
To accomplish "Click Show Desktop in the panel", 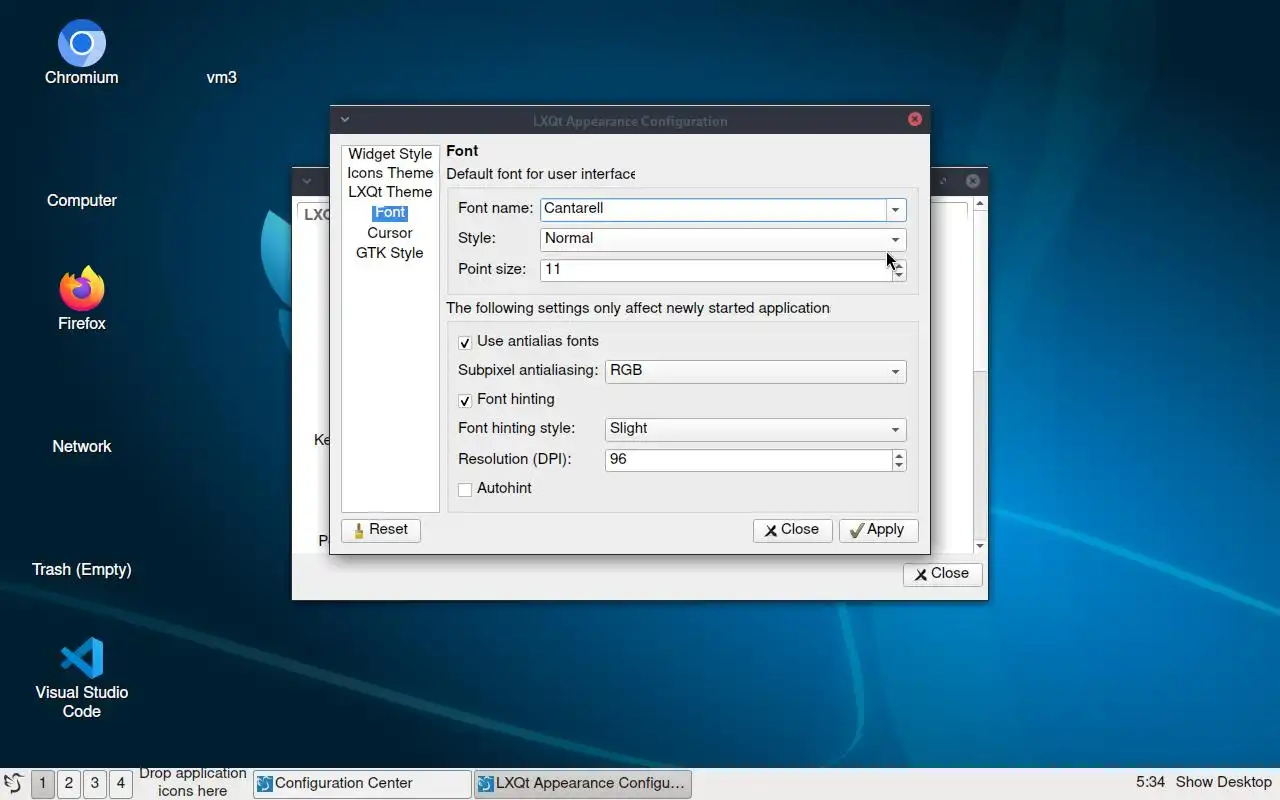I will (1224, 782).
